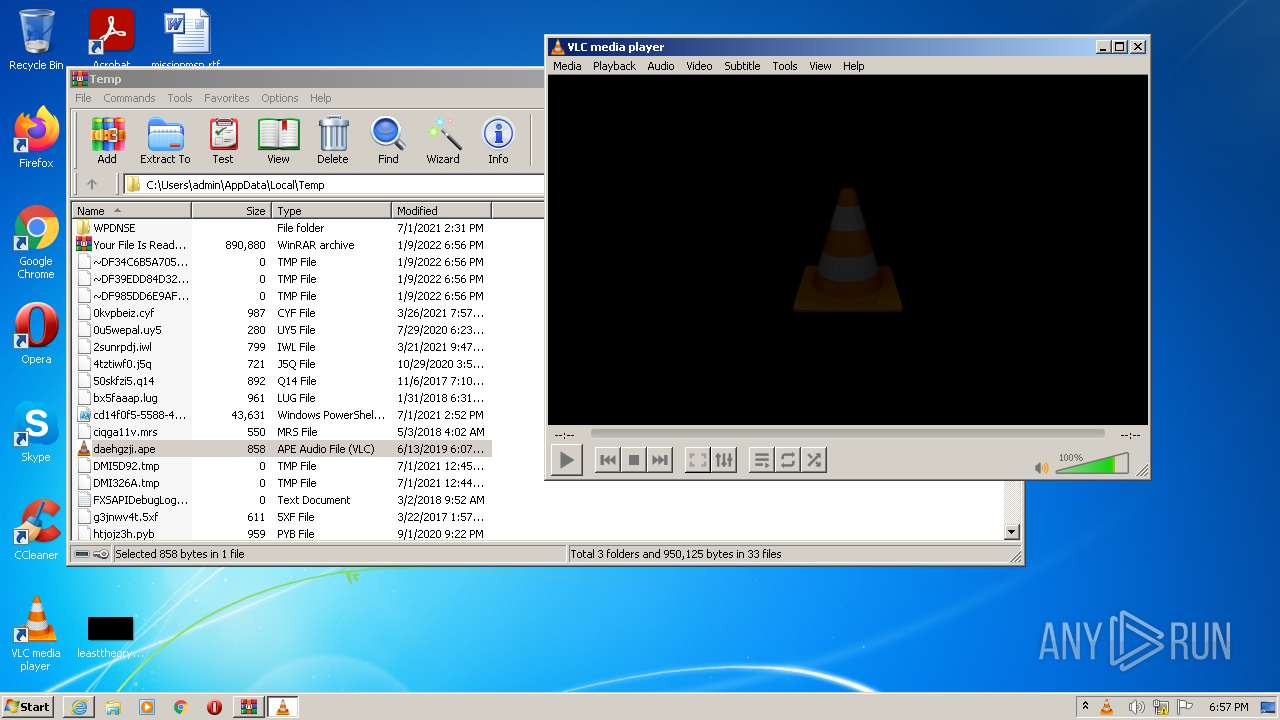
Task: Toggle loop mode in VLC
Action: 788,460
